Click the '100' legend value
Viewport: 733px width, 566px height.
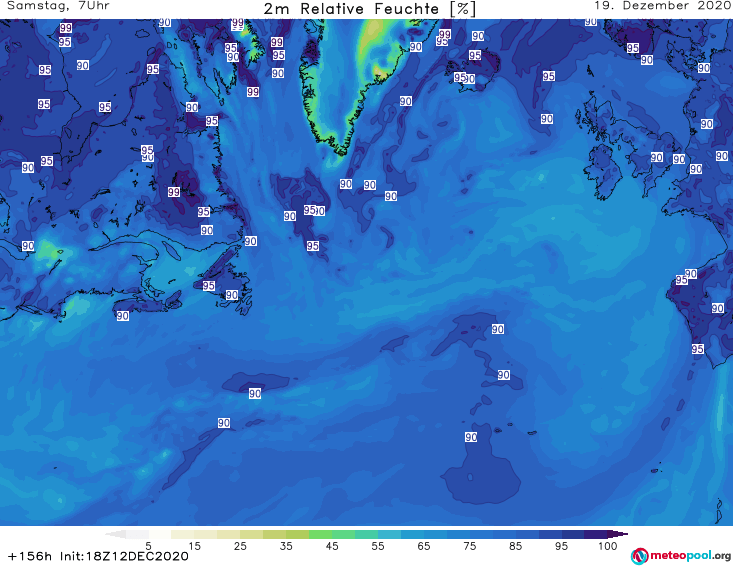tap(608, 546)
